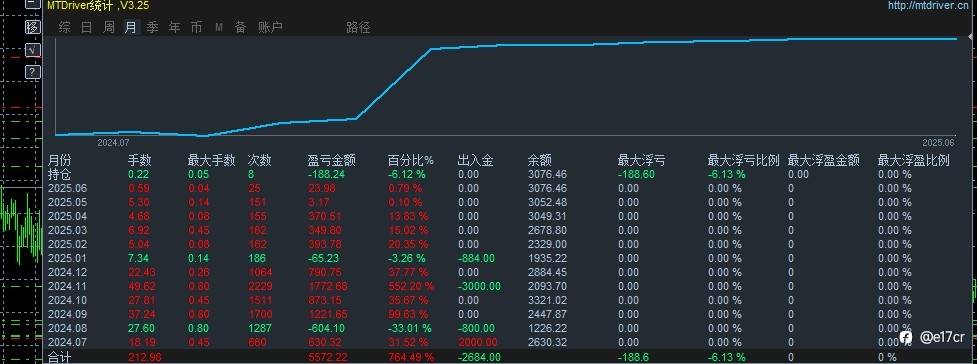
Task: Select the 持仓 row label
Action: click(59, 175)
